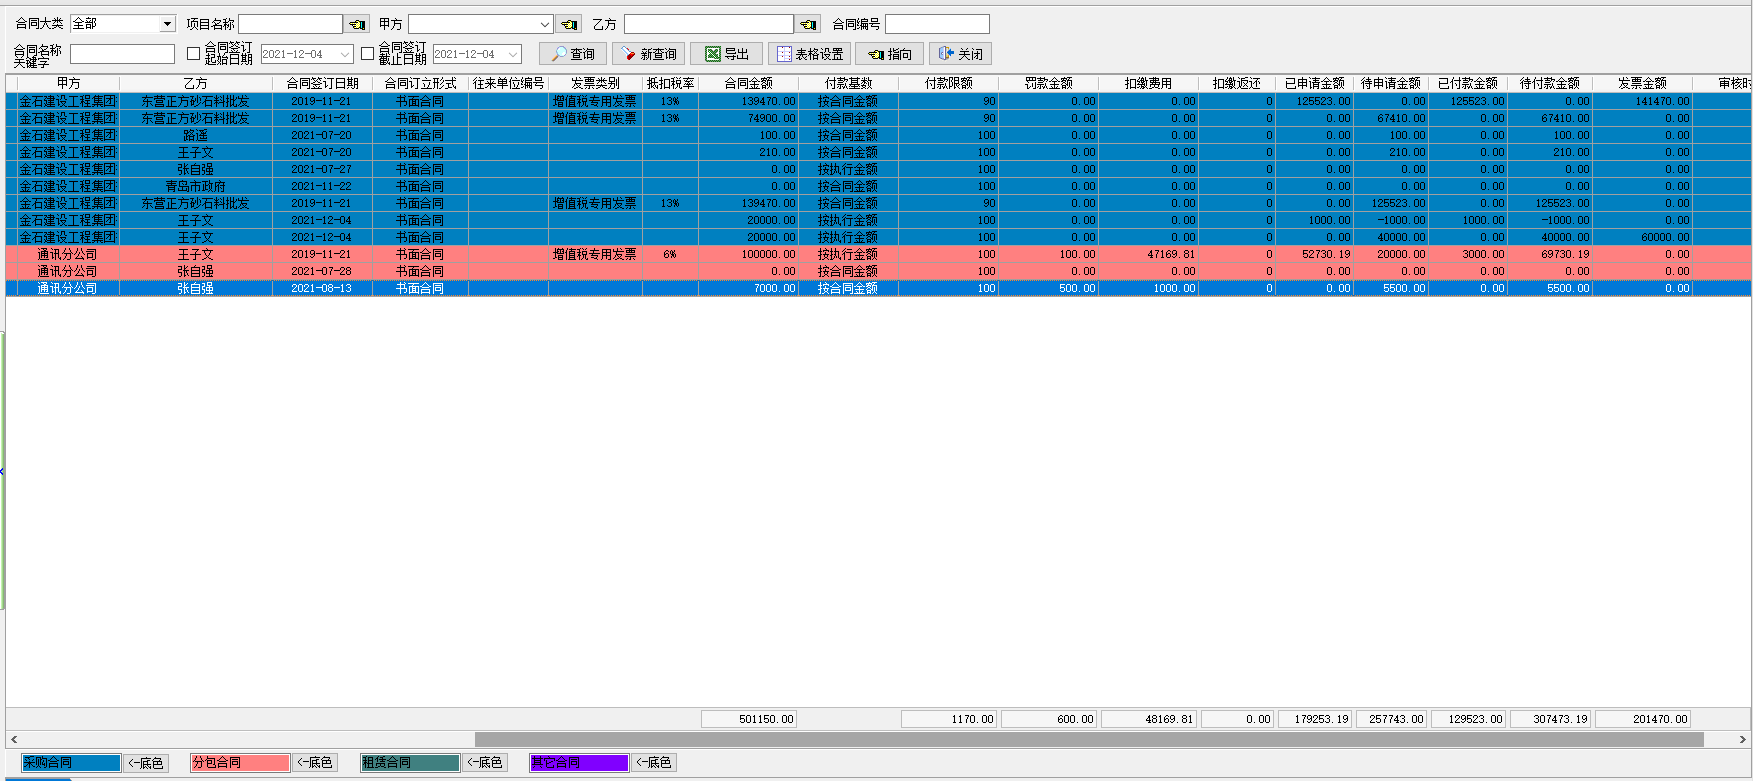This screenshot has height=781, width=1753.
Task: Expand the 甲方 combo box
Action: coord(544,24)
